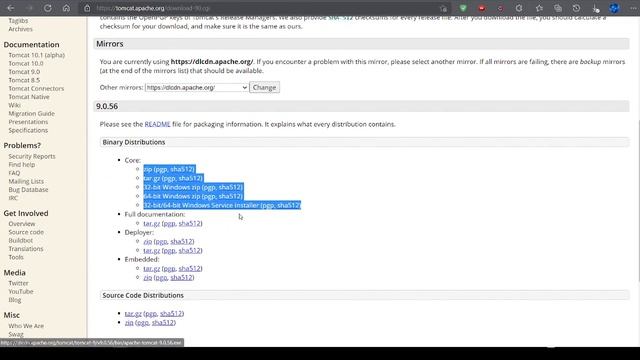The width and height of the screenshot is (640, 360).
Task: Download 32-bit/64-bit Windows Service Installer
Action: point(201,205)
